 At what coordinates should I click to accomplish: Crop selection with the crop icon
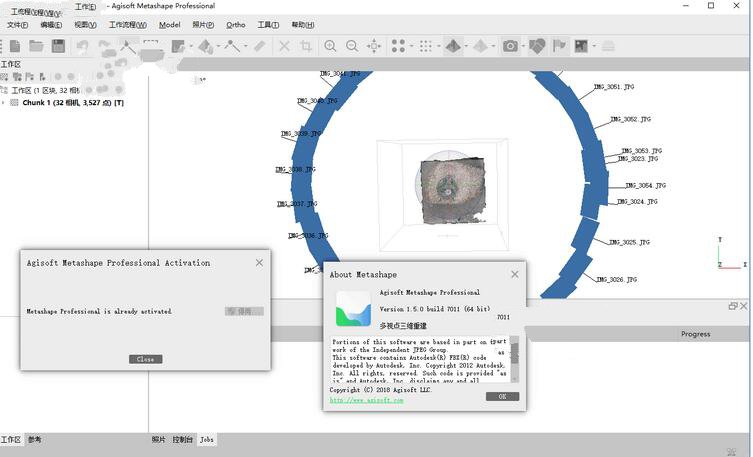pos(305,46)
